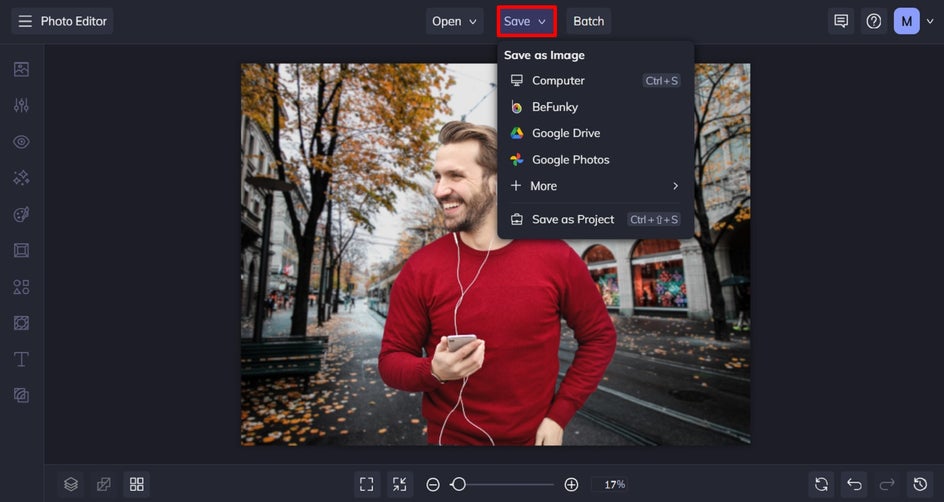
Task: Open the Edit sliders tool in sidebar
Action: [x=21, y=105]
